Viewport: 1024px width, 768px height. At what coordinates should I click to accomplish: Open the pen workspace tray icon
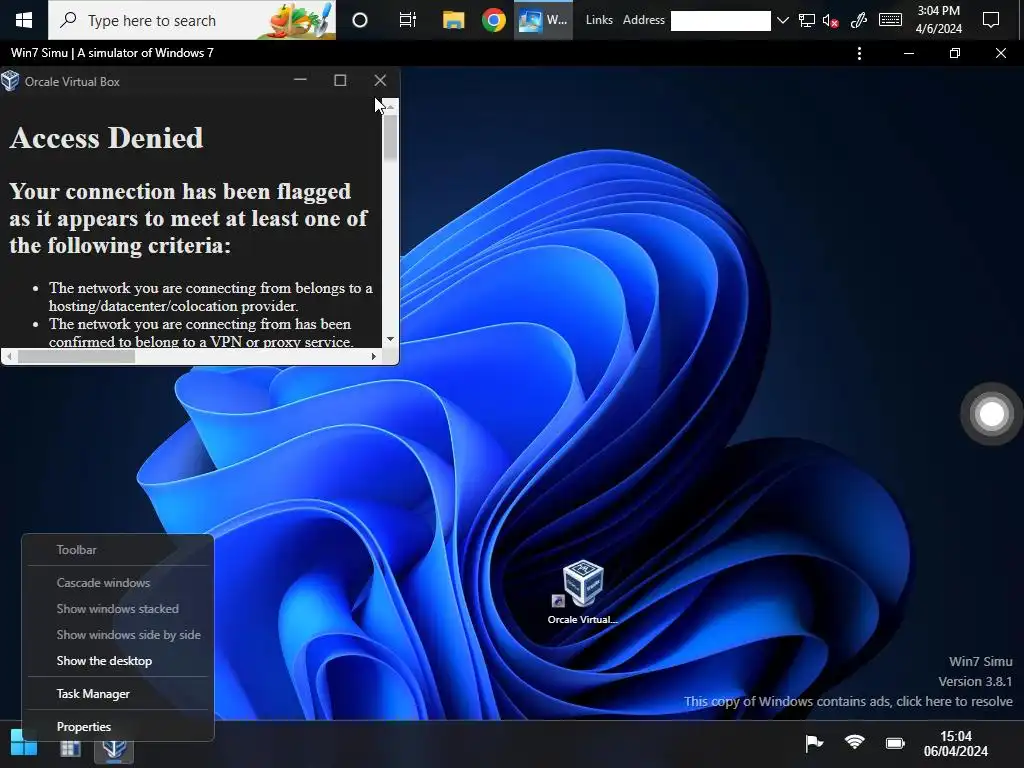859,20
